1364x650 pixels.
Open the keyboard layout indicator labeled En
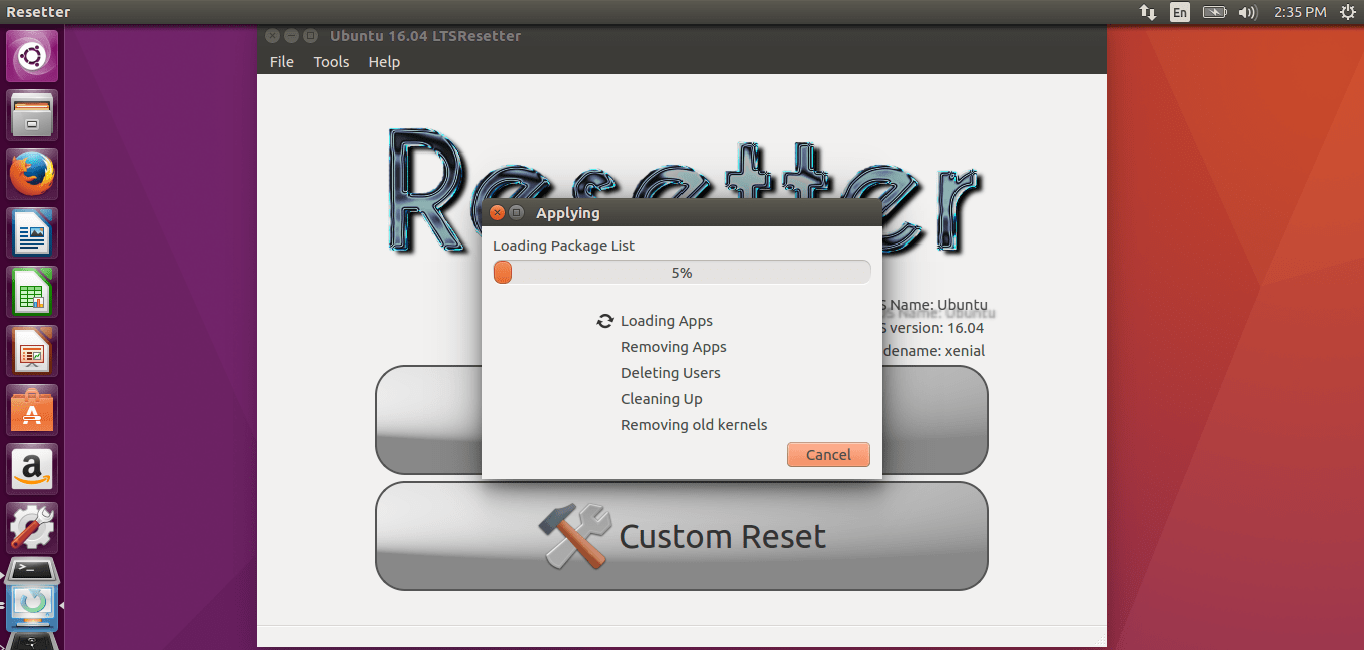click(x=1180, y=12)
